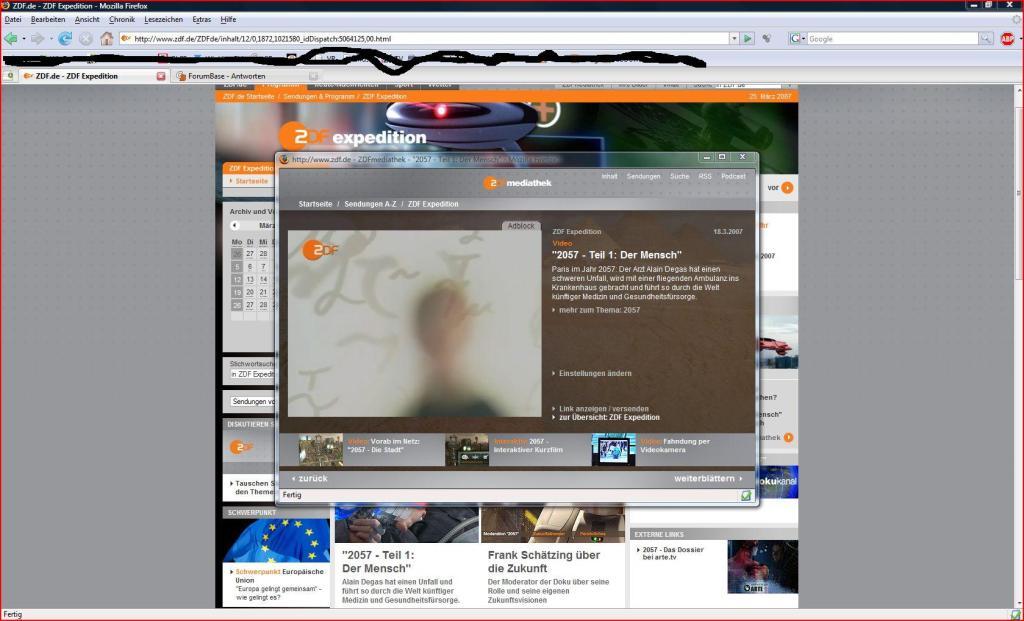This screenshot has height=621, width=1024.
Task: Click 'RSS' in mediathek top navigation
Action: point(705,176)
